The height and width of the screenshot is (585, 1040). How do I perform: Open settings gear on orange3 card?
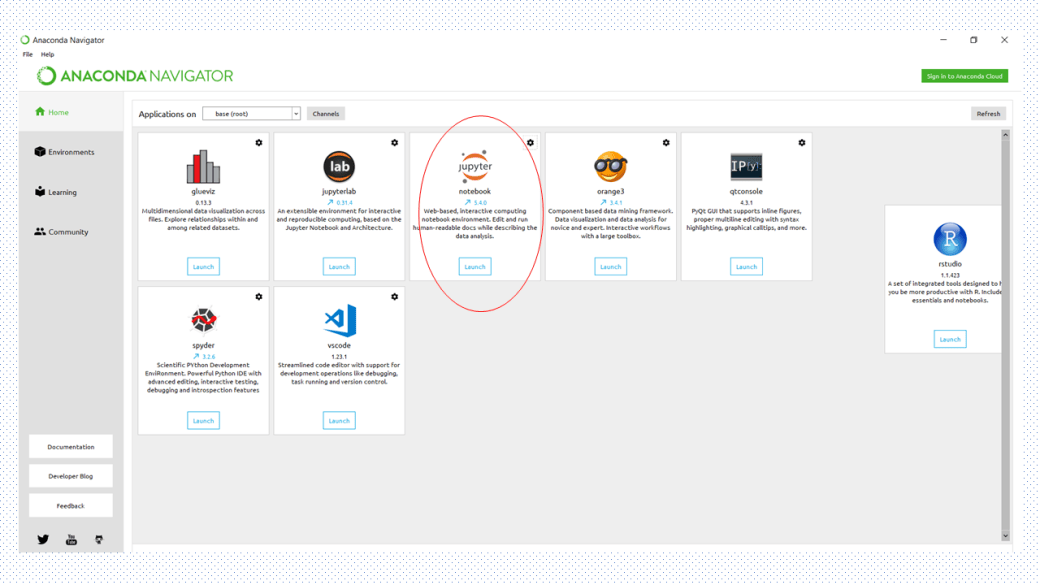(666, 143)
